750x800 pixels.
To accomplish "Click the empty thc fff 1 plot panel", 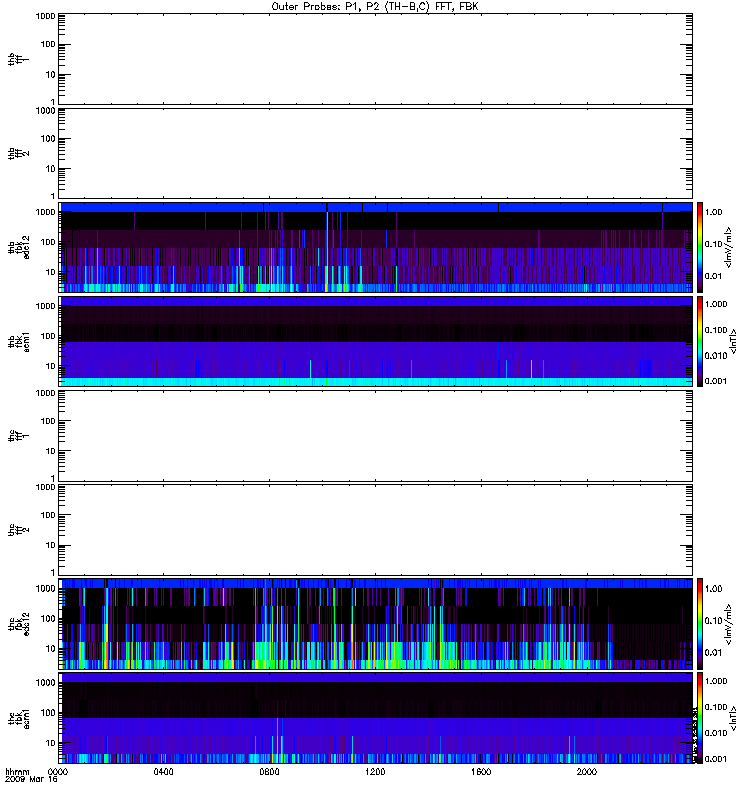I will (375, 436).
